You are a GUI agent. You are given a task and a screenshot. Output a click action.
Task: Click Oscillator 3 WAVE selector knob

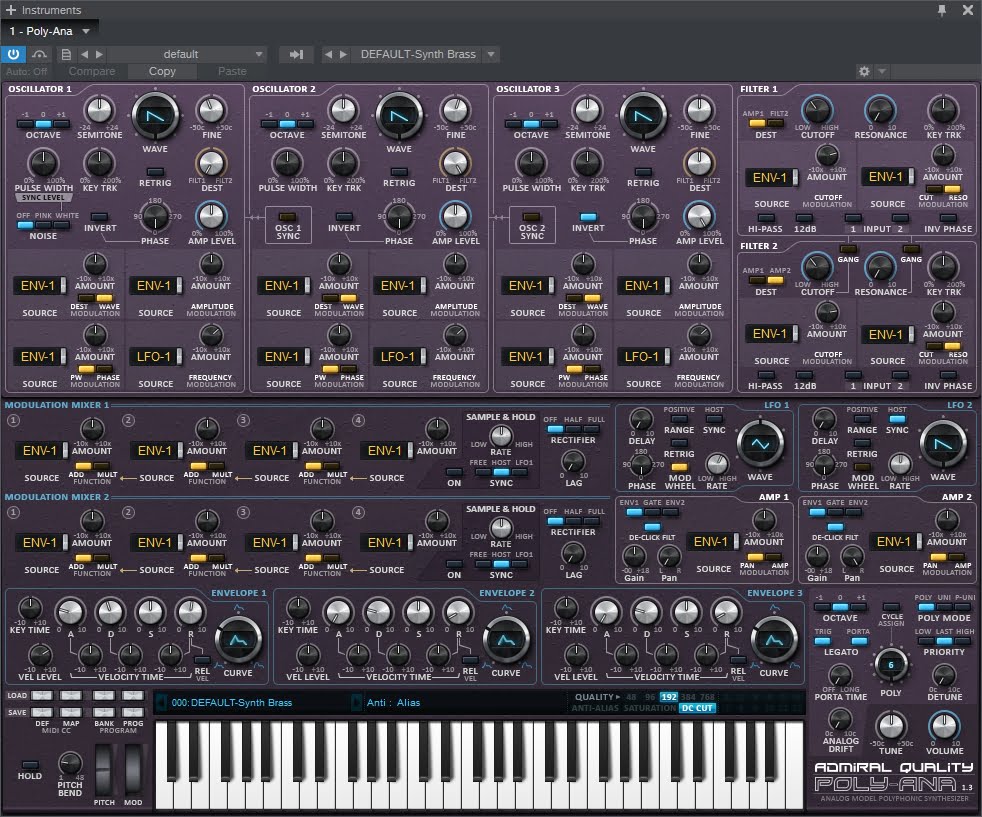tap(643, 116)
